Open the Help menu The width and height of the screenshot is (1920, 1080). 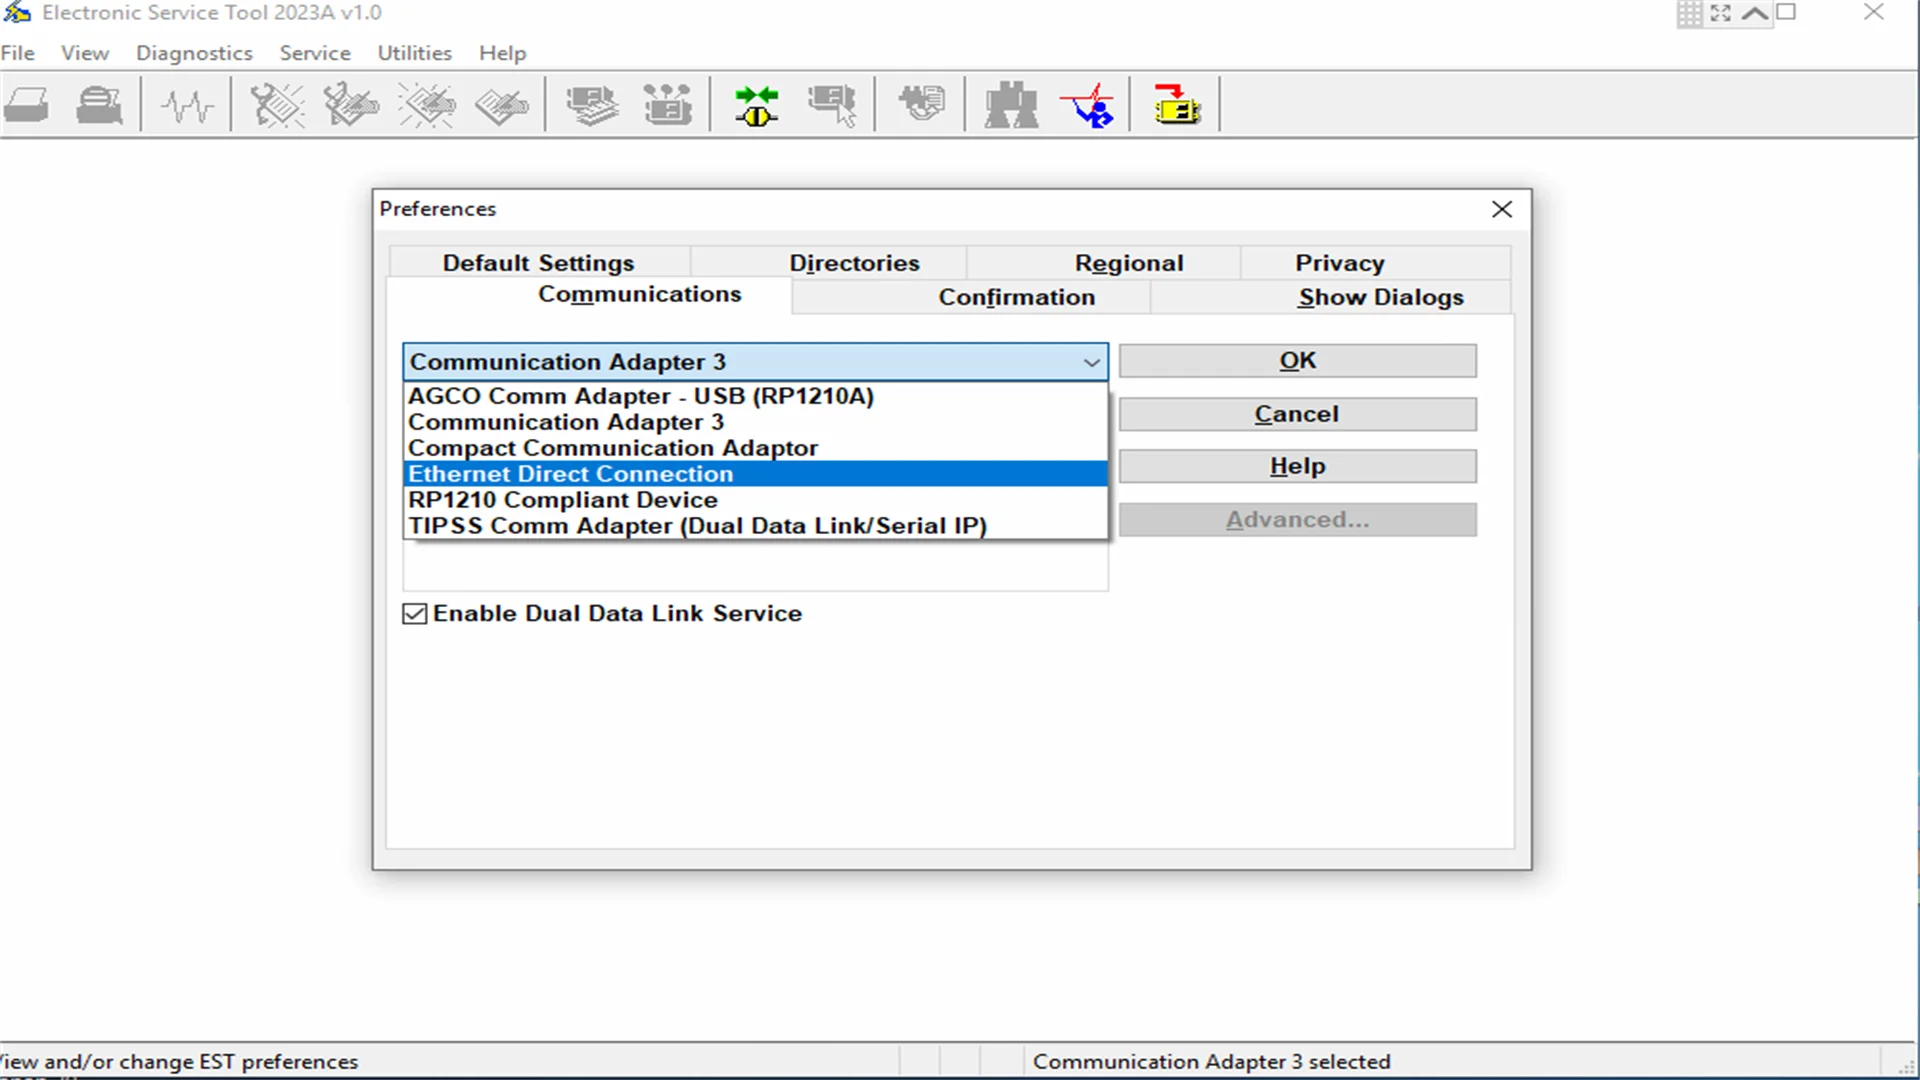pyautogui.click(x=502, y=53)
